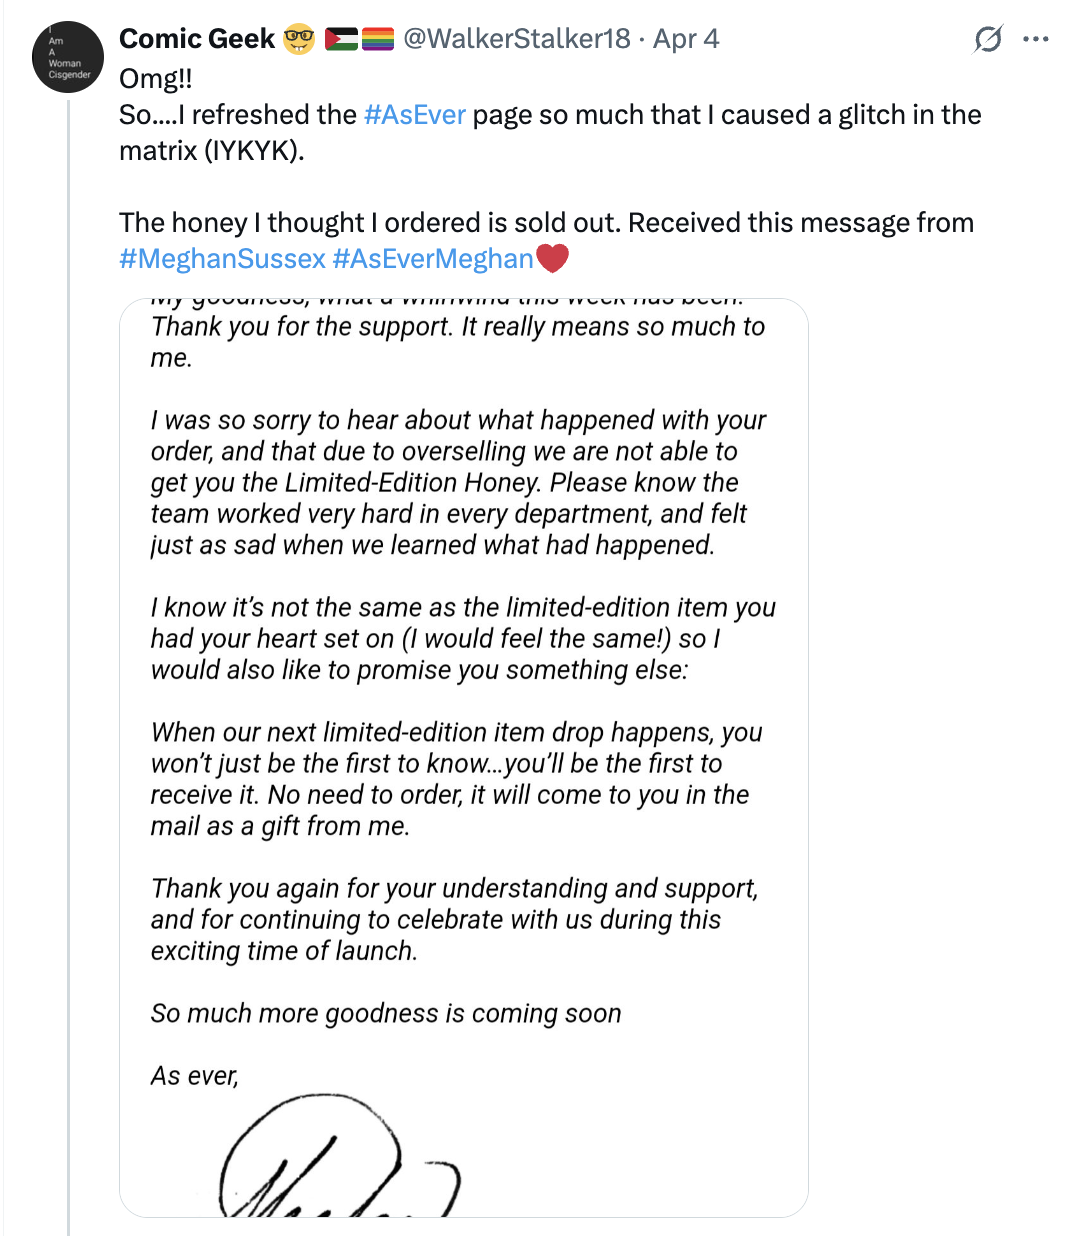
Task: Open the #AsEver hashtag page
Action: [x=414, y=115]
